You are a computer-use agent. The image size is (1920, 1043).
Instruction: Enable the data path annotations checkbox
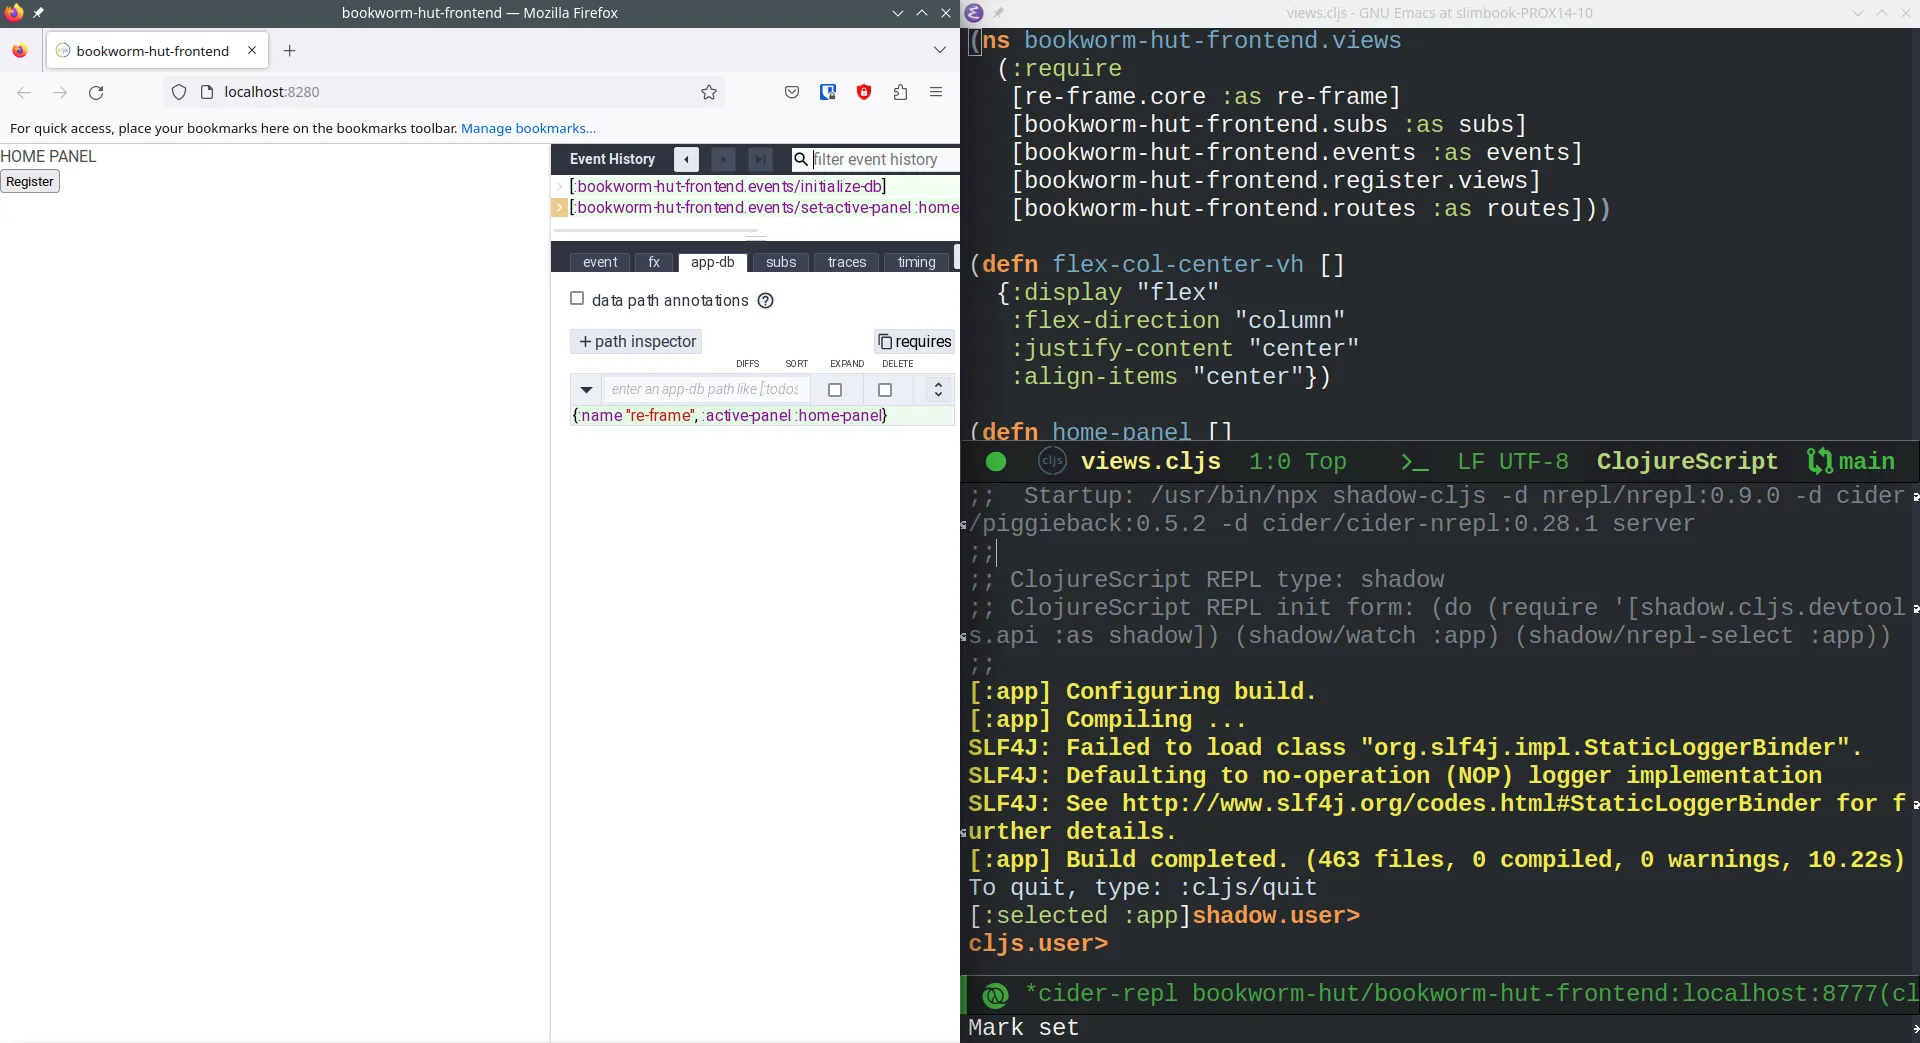[x=577, y=299]
